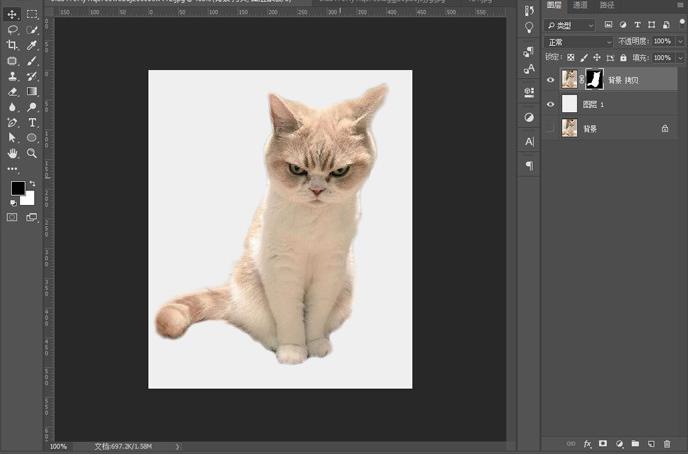Create a new layer
Screen dimensions: 688x455
pyautogui.click(x=651, y=444)
